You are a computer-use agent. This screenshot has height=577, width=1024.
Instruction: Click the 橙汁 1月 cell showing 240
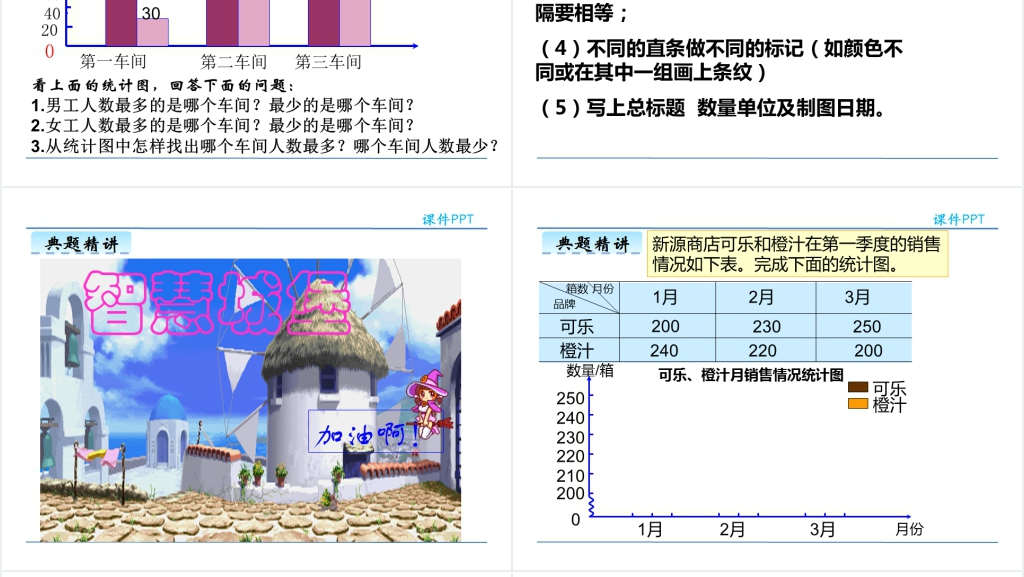pyautogui.click(x=667, y=350)
